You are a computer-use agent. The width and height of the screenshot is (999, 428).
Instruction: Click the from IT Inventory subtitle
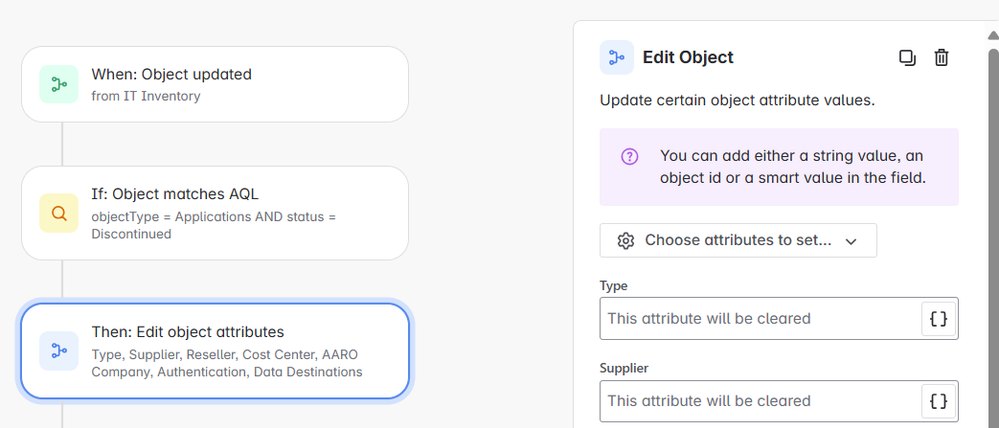(x=146, y=96)
